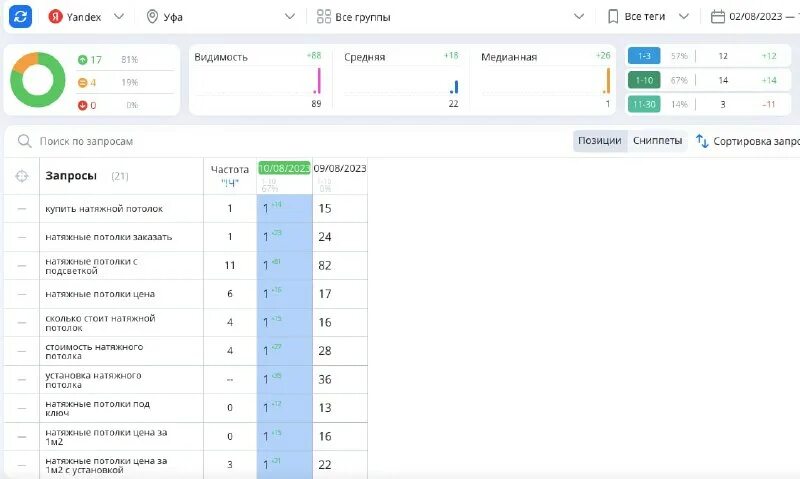Click the search magnifier icon

[x=24, y=141]
